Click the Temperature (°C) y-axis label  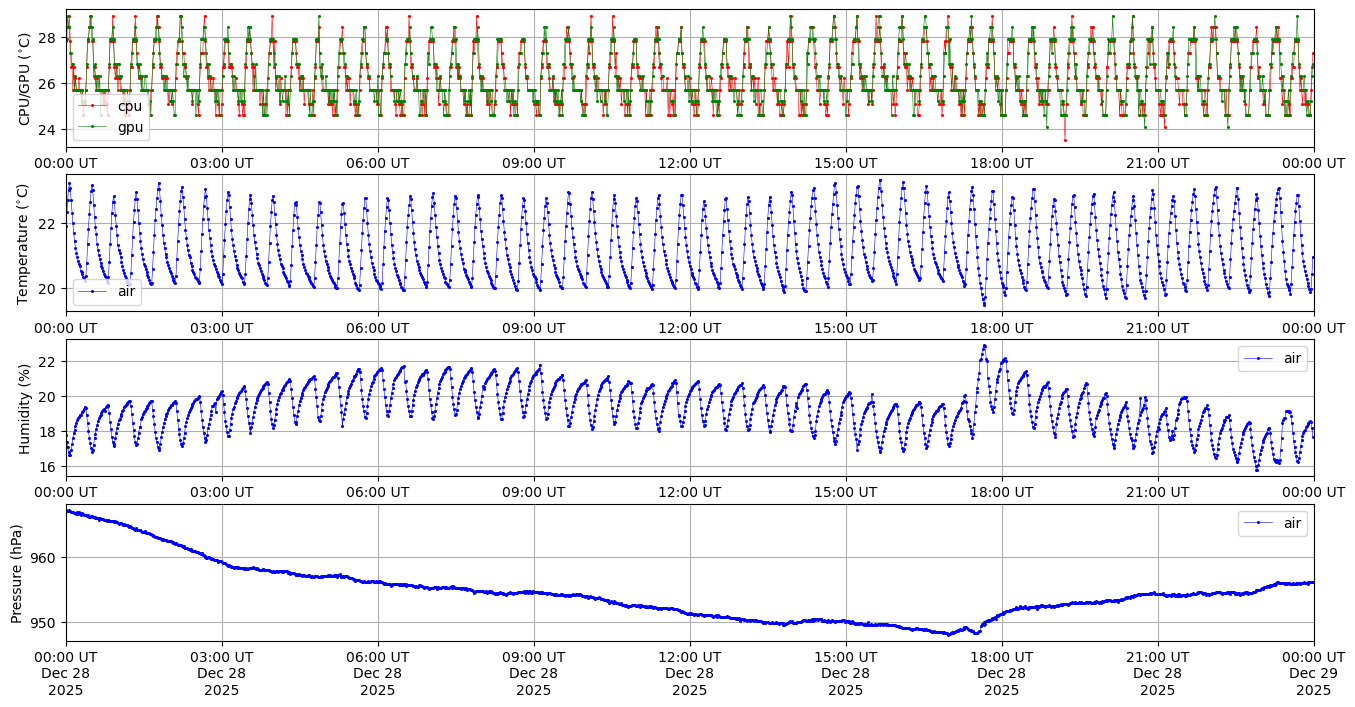pyautogui.click(x=26, y=244)
